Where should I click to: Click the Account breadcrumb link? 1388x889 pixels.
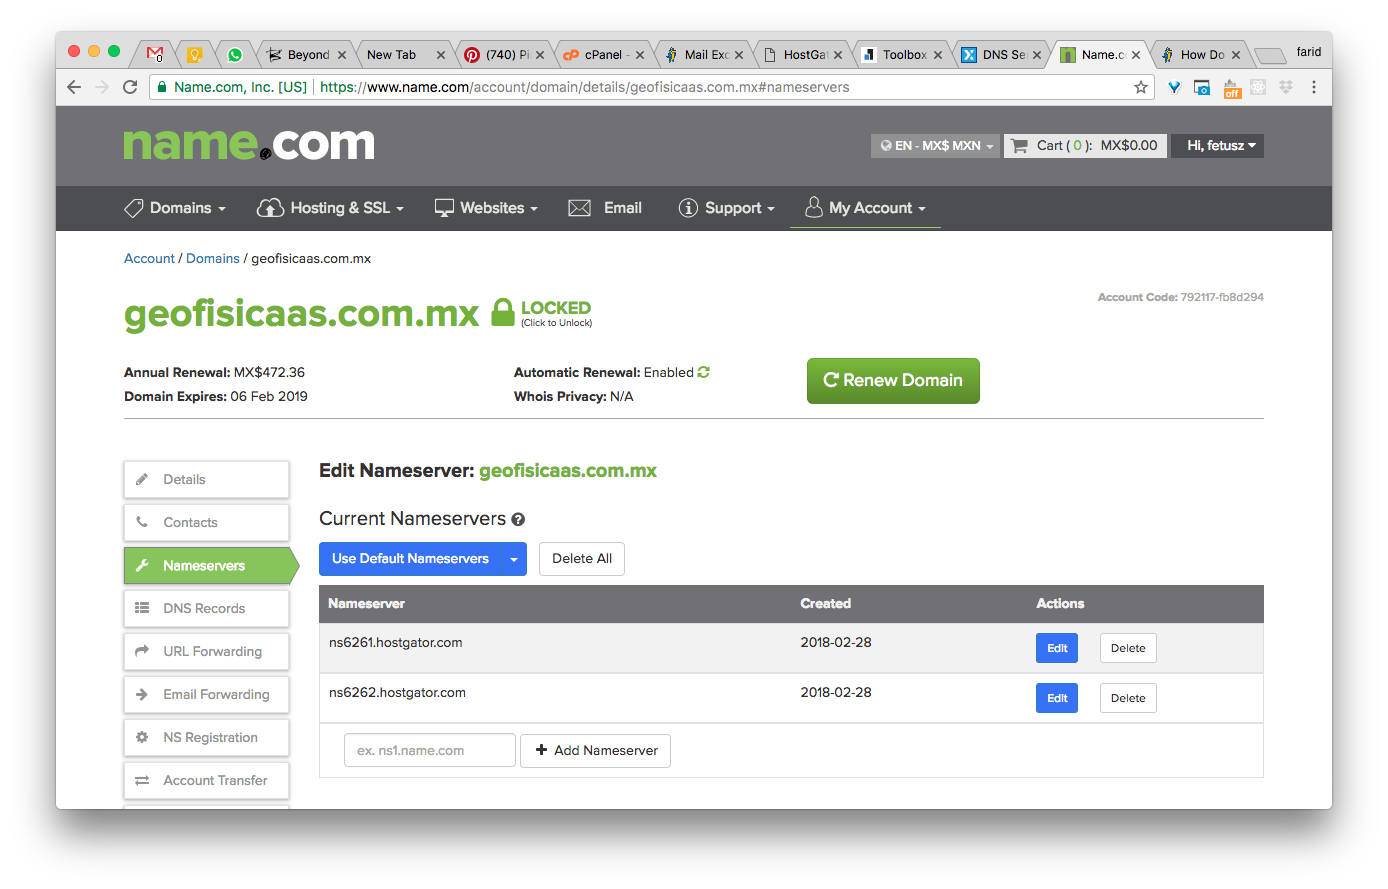click(149, 259)
